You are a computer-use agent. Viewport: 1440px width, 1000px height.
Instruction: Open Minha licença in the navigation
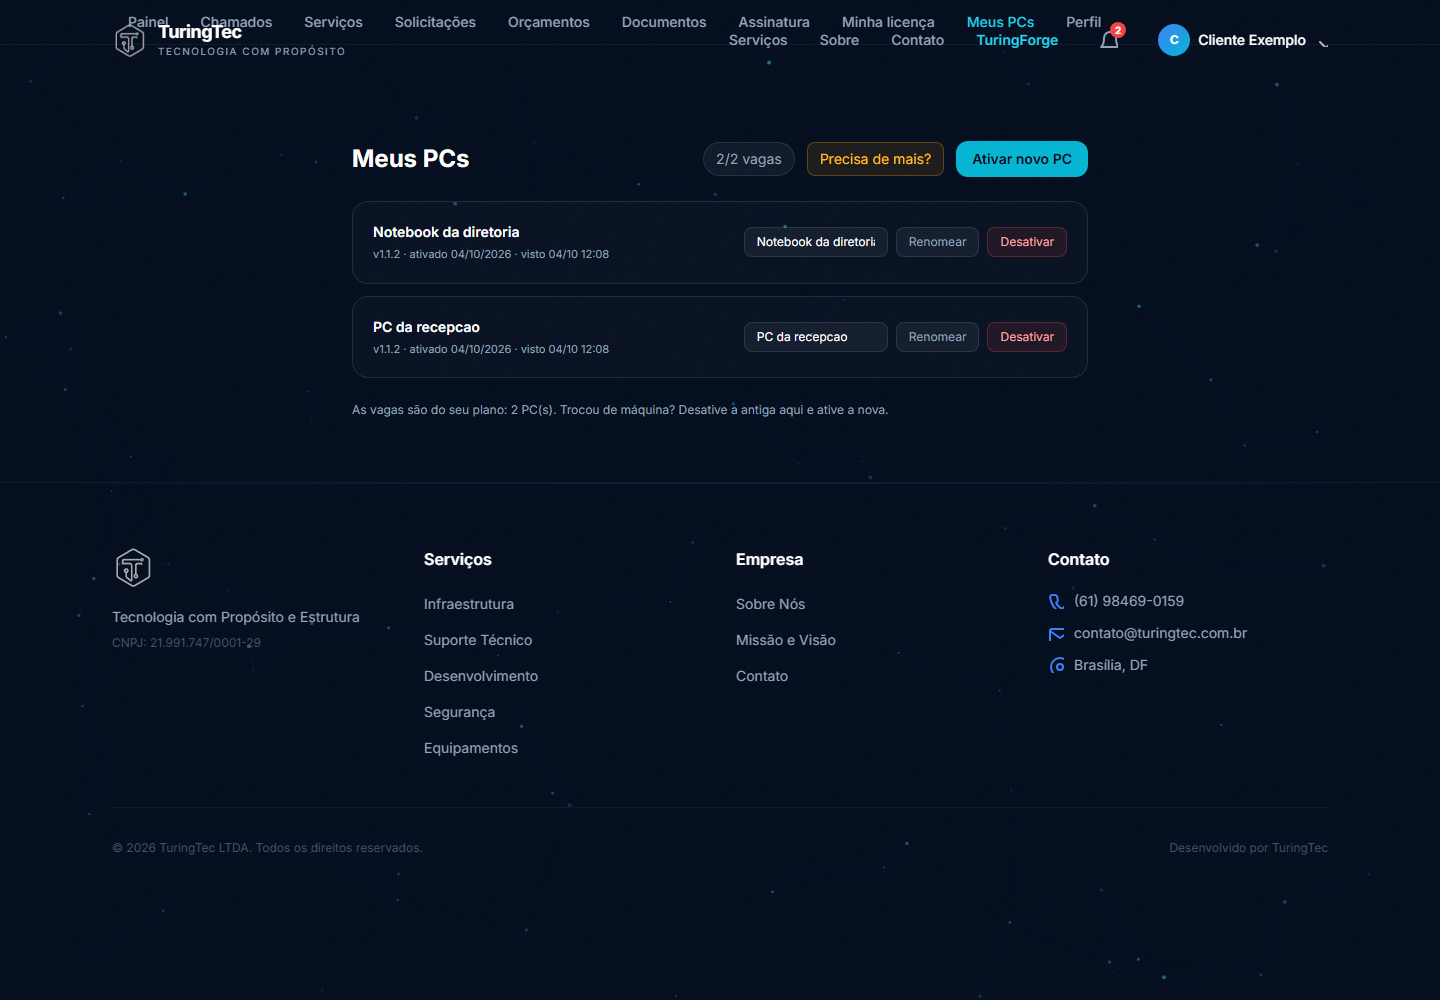click(x=888, y=22)
